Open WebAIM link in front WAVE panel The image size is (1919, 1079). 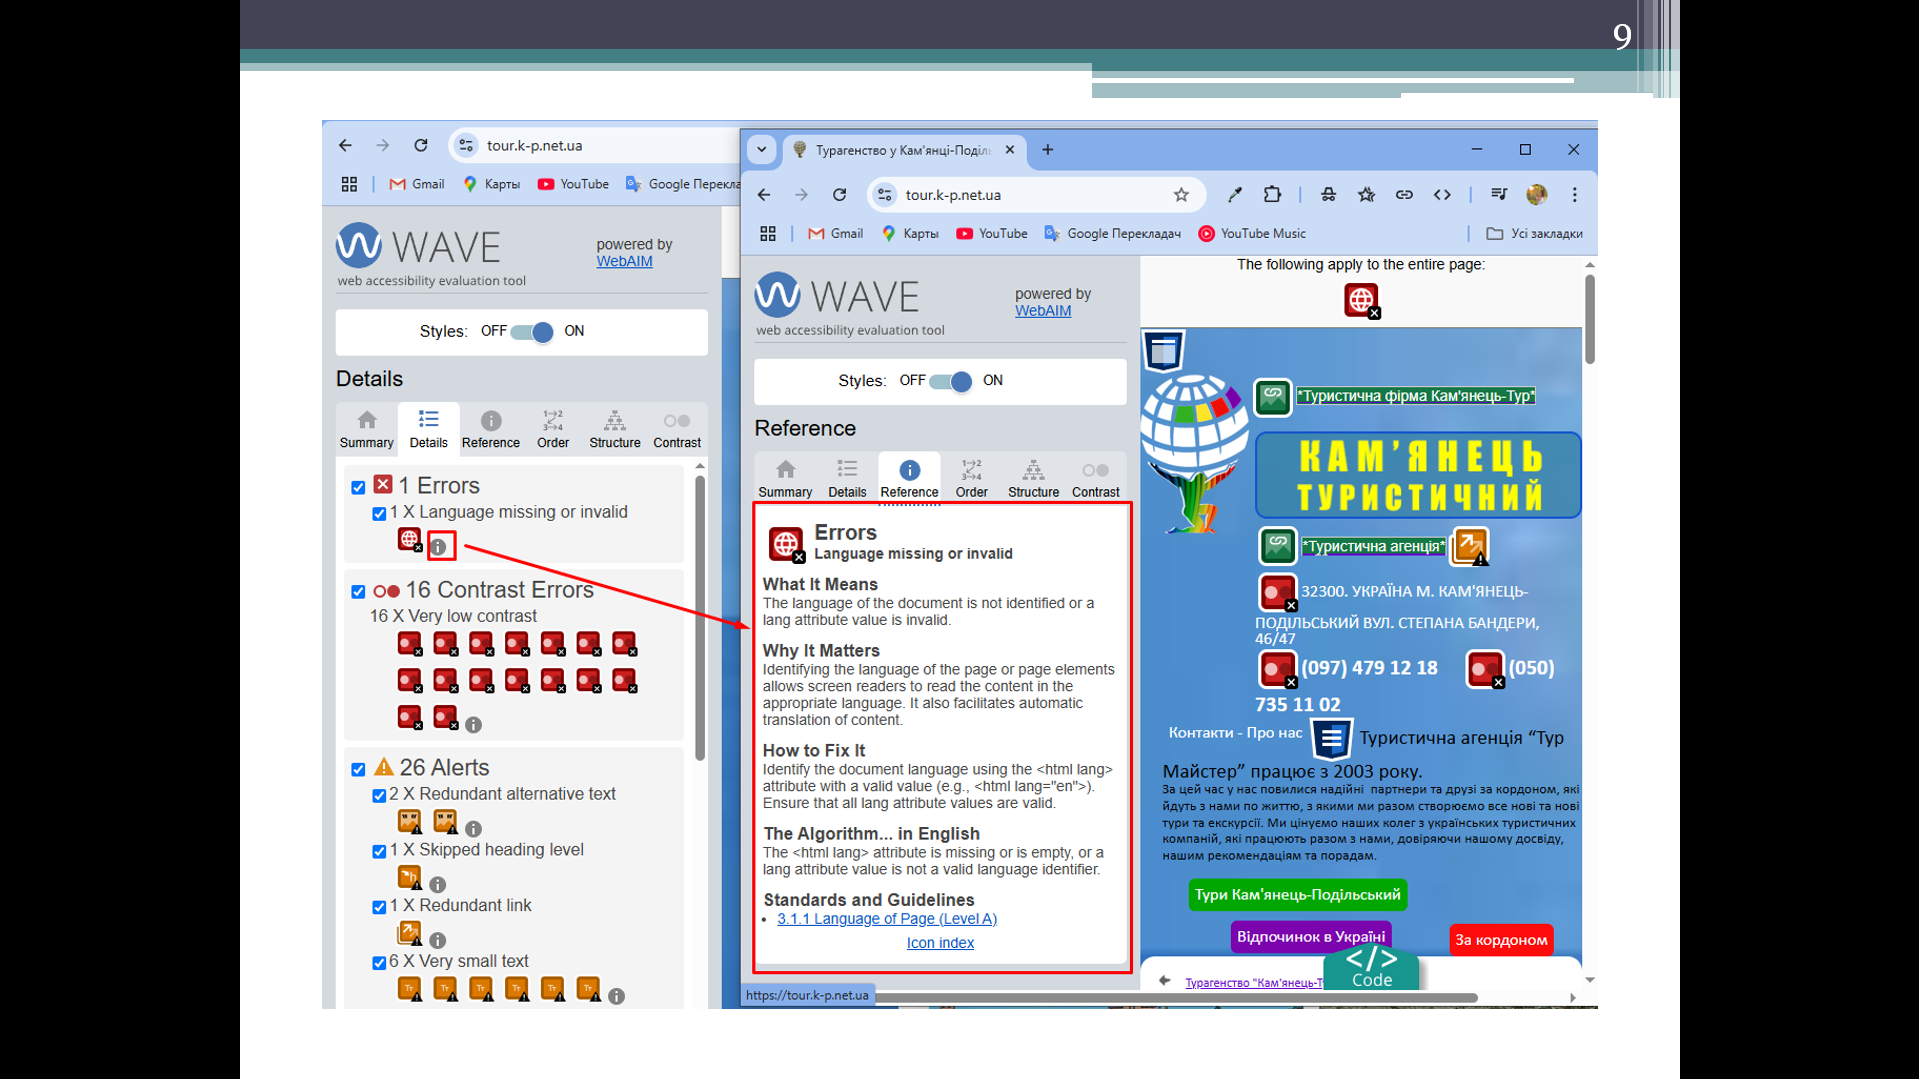click(1043, 311)
